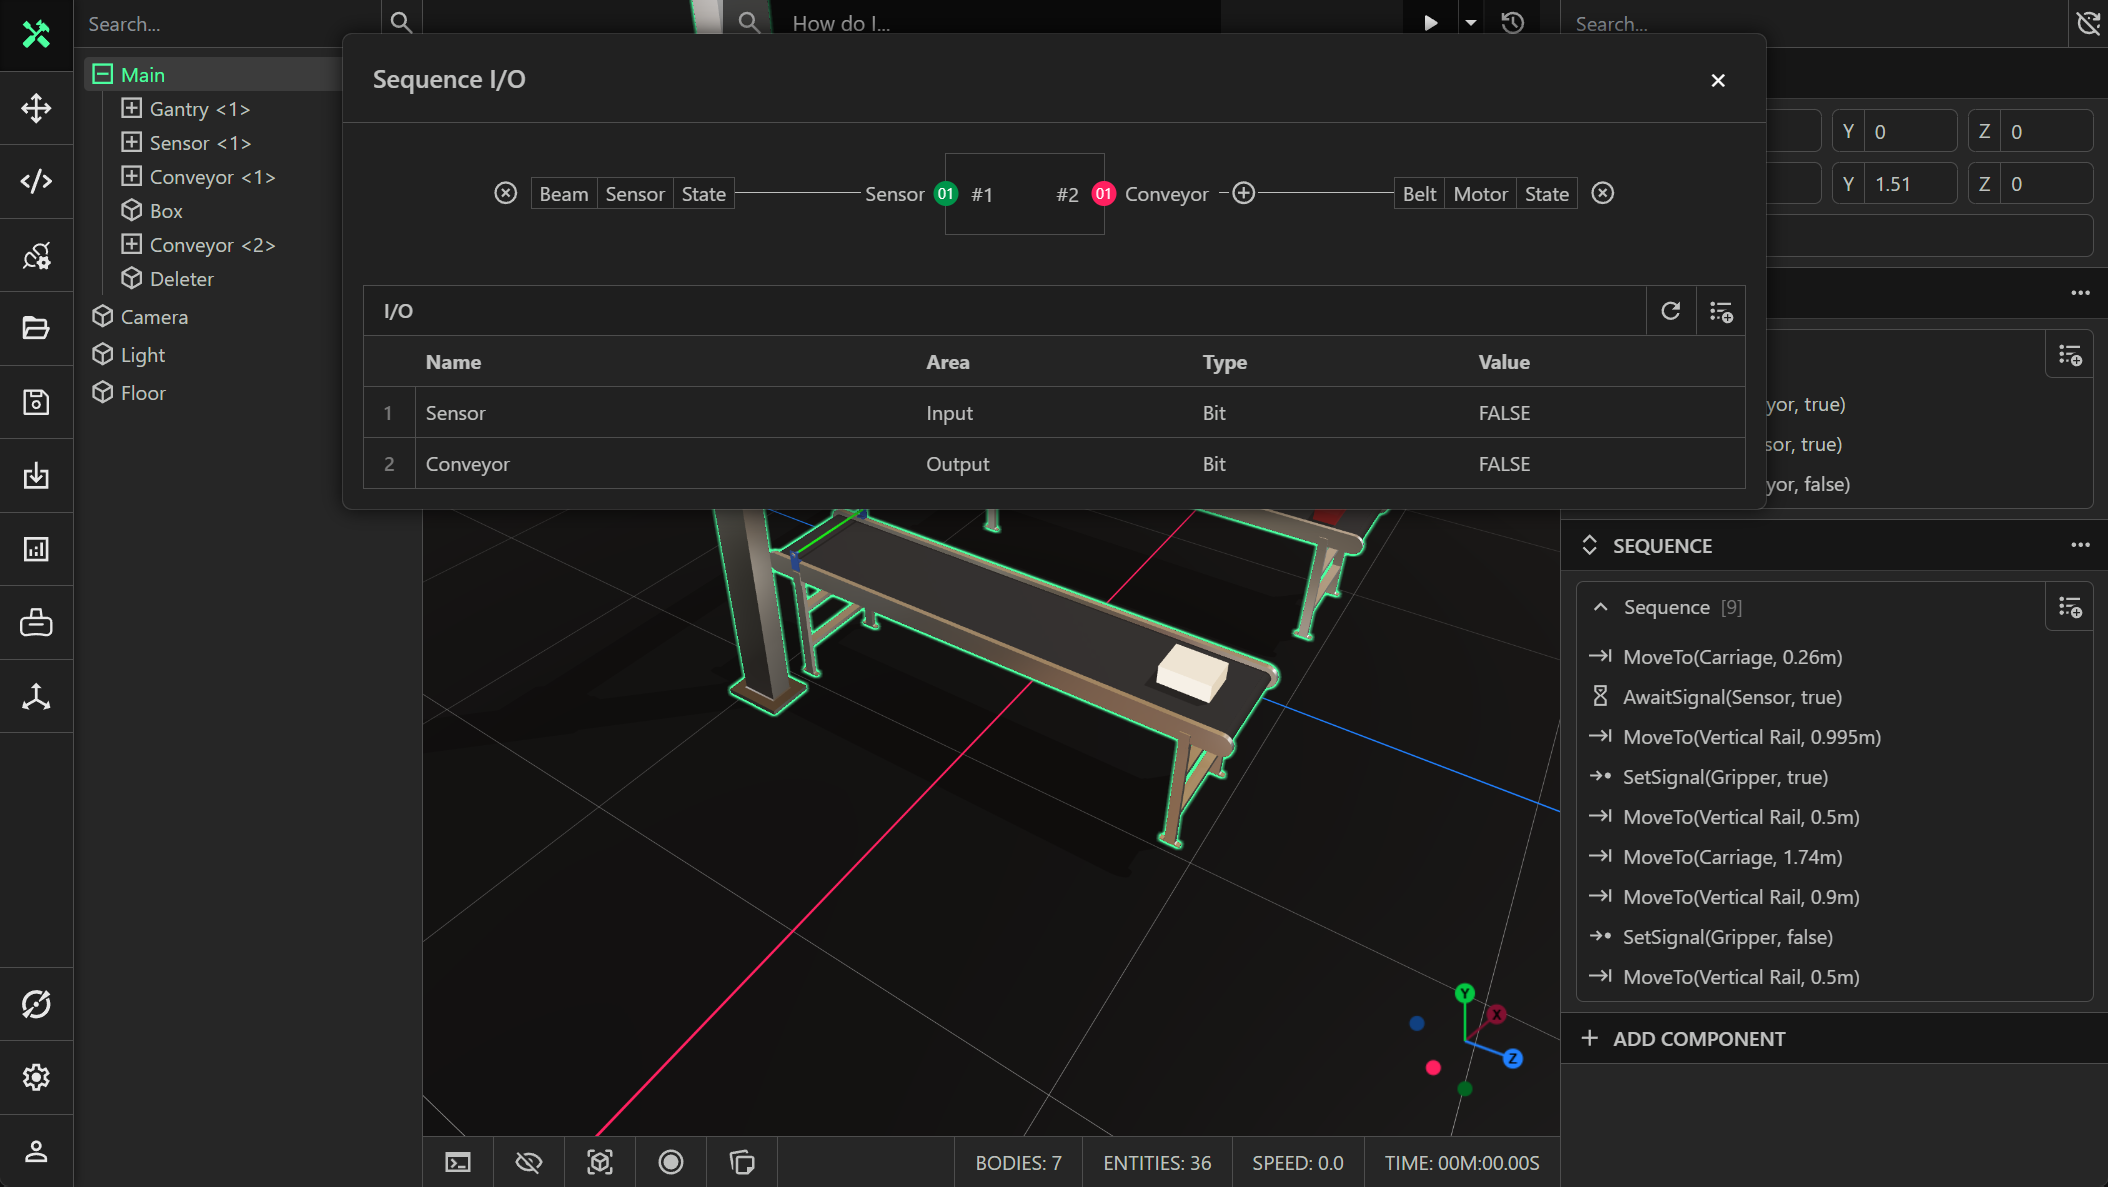Screen dimensions: 2108x1187
Task: Click the refresh I/O button
Action: 1670,311
